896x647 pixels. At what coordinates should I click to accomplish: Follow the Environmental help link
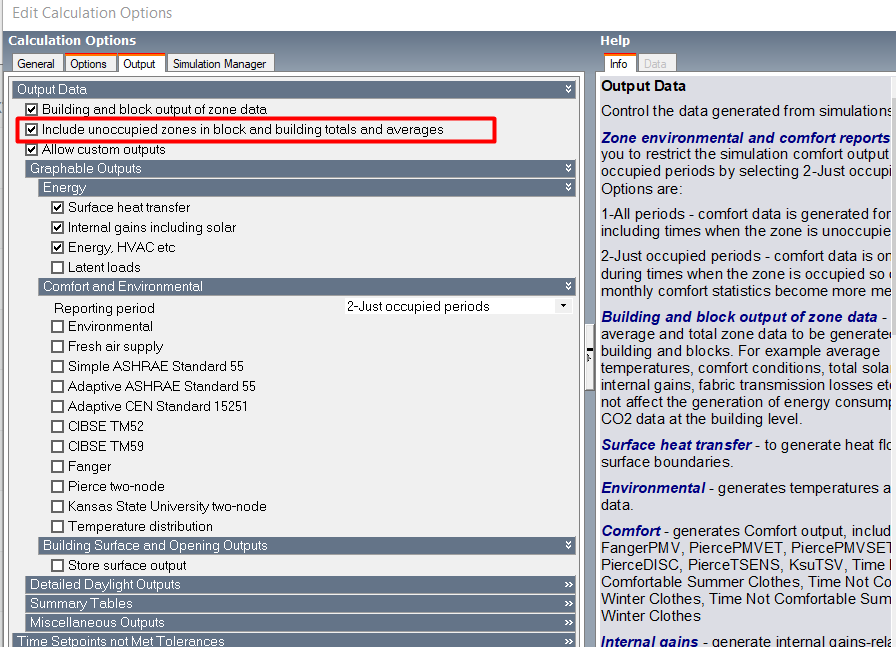(653, 488)
